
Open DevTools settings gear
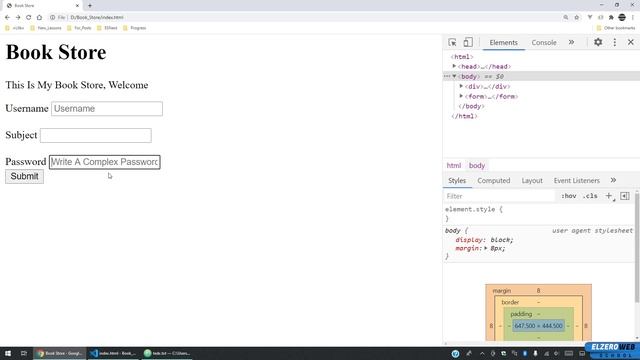[598, 42]
